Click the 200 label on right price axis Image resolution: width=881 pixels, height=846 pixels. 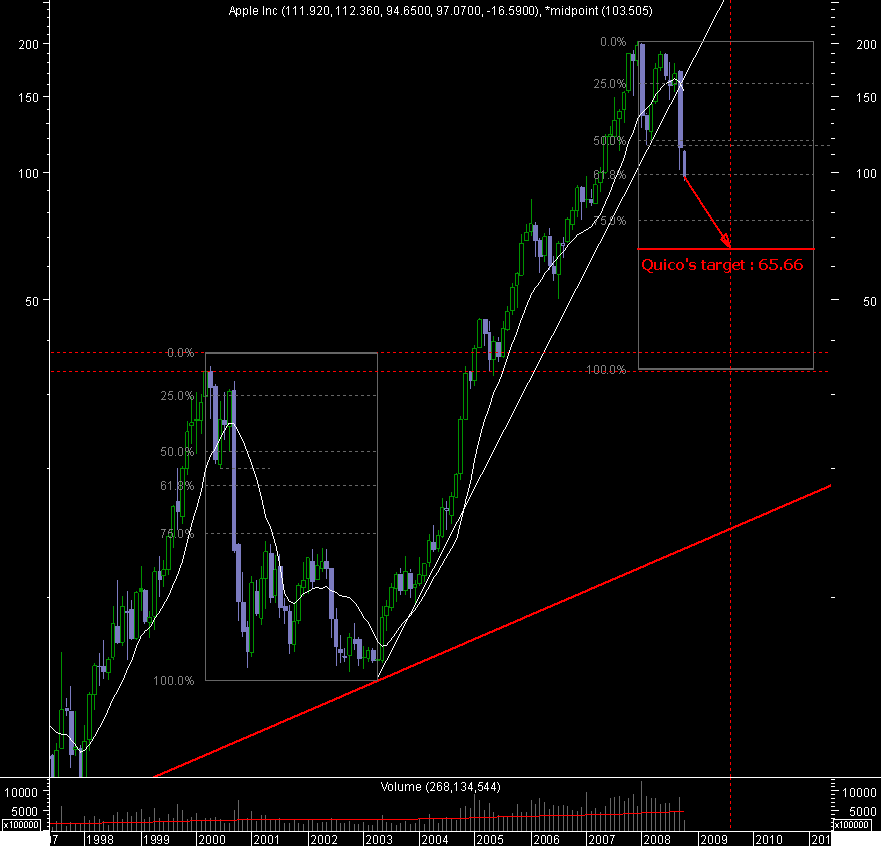click(x=866, y=44)
